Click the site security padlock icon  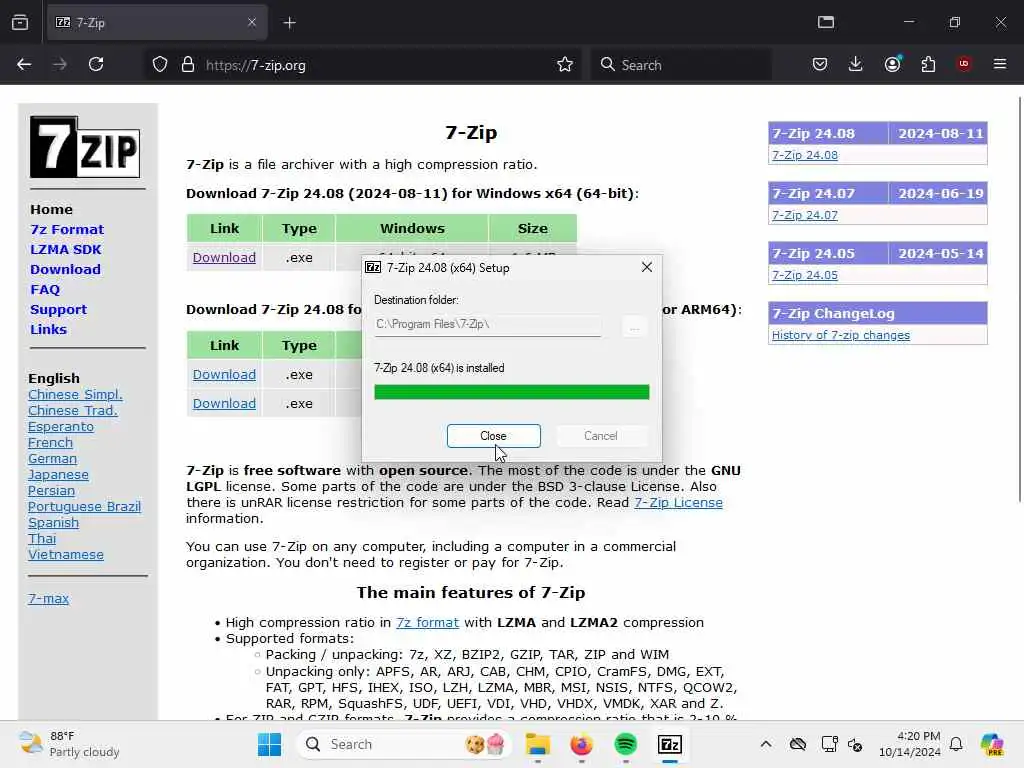188,65
